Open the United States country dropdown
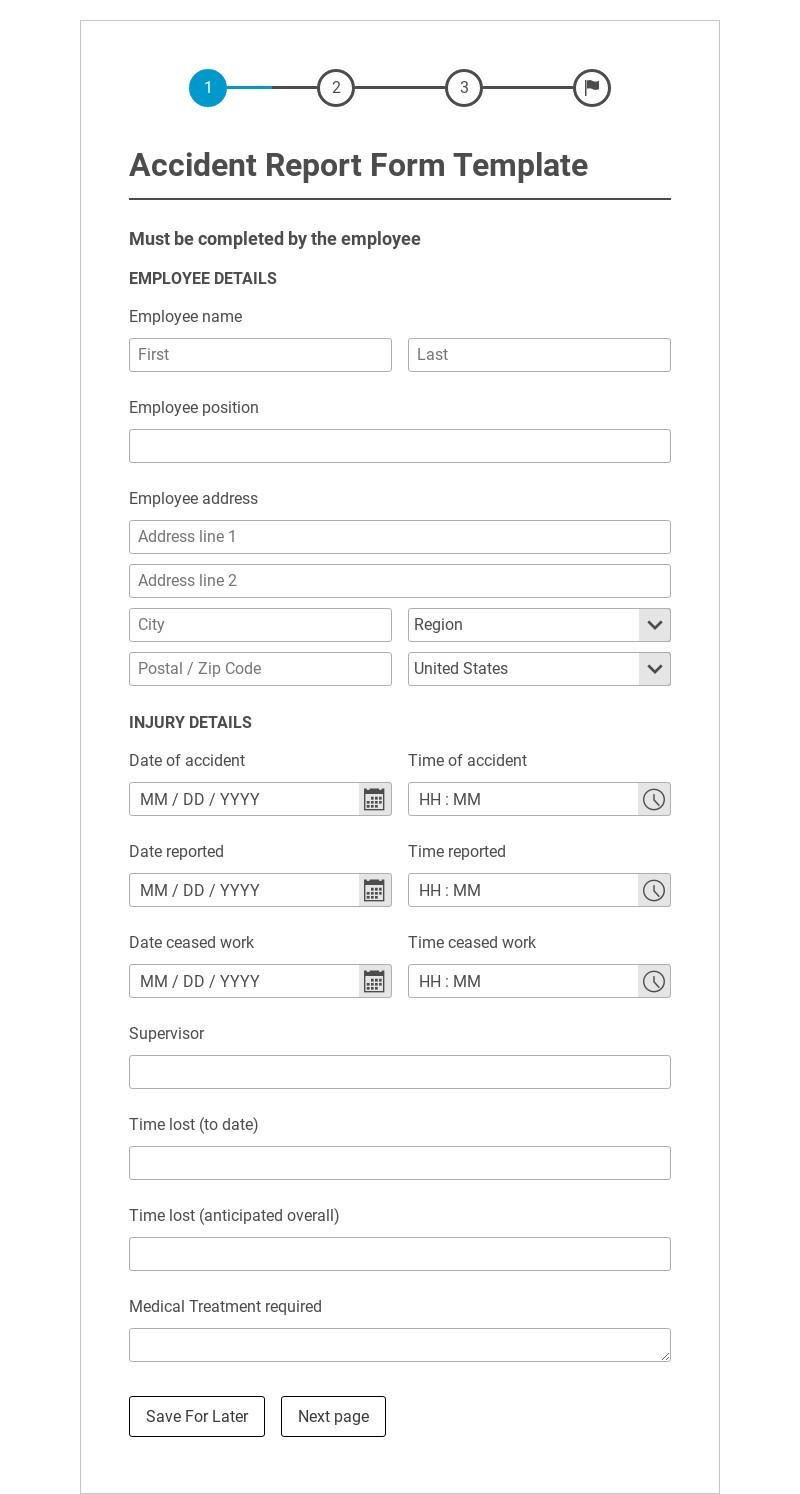The height and width of the screenshot is (1494, 800). 539,669
